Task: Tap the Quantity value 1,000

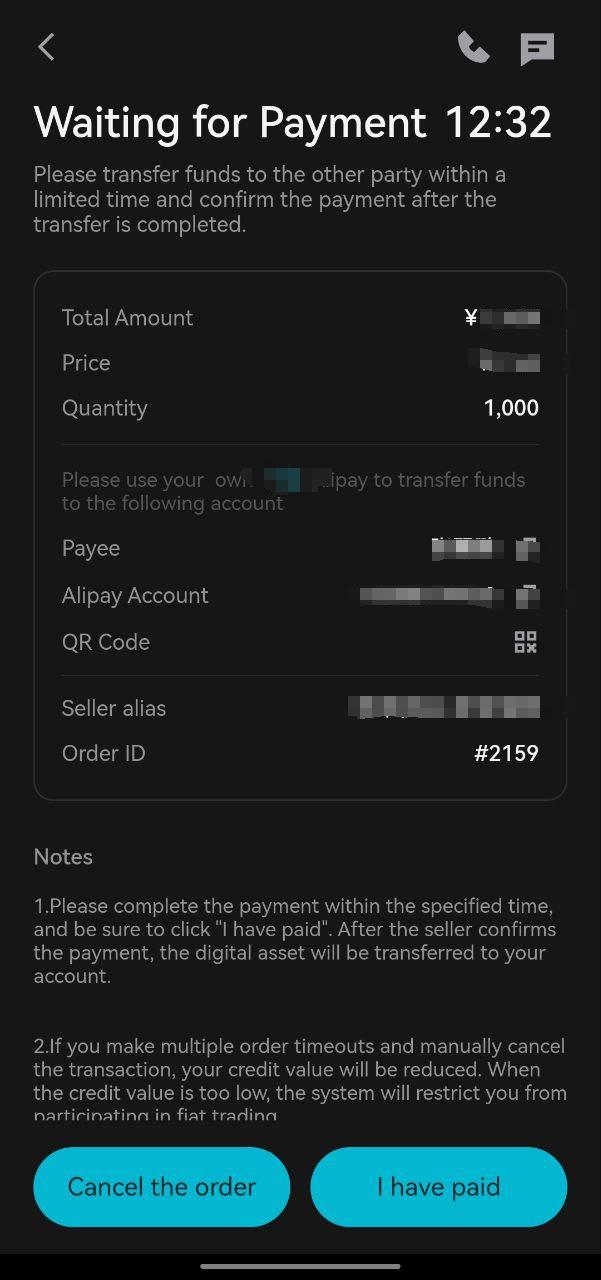Action: coord(511,408)
